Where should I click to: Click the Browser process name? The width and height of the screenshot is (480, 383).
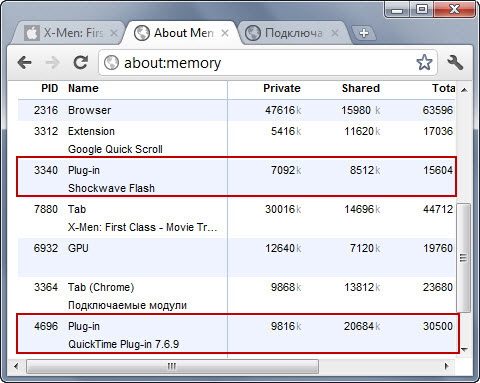(90, 110)
